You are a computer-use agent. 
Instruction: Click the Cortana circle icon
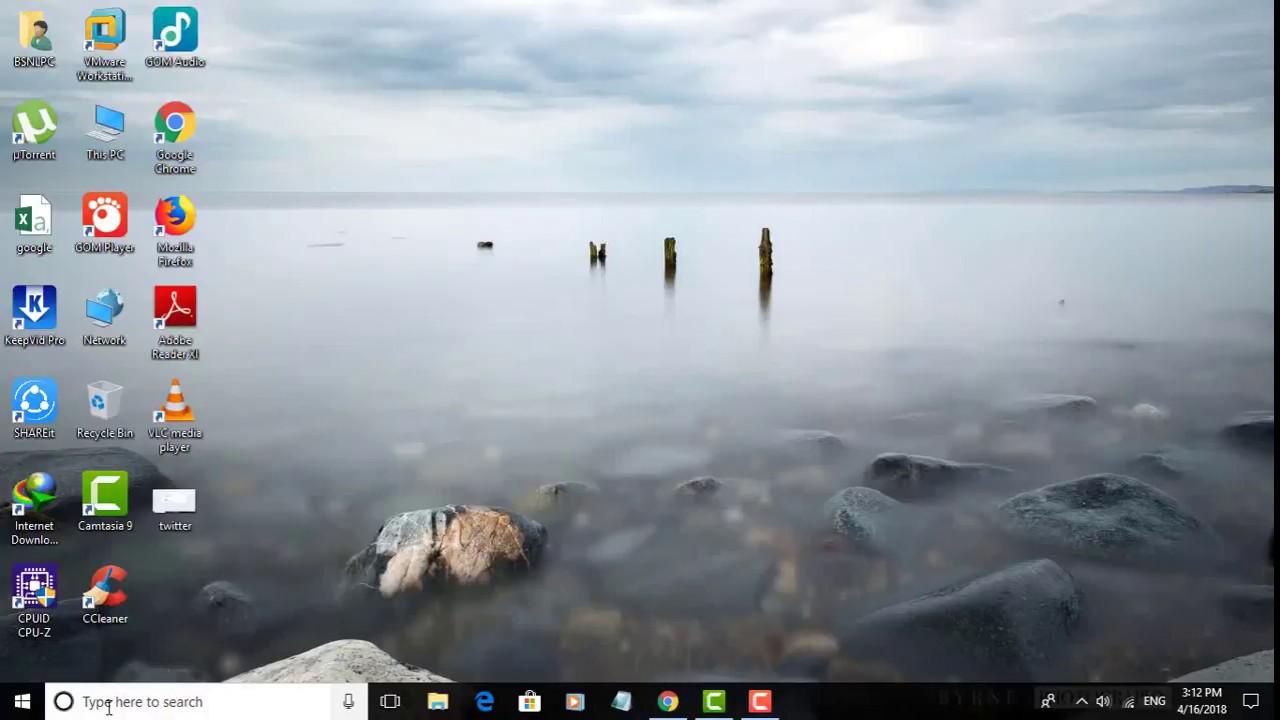coord(63,702)
